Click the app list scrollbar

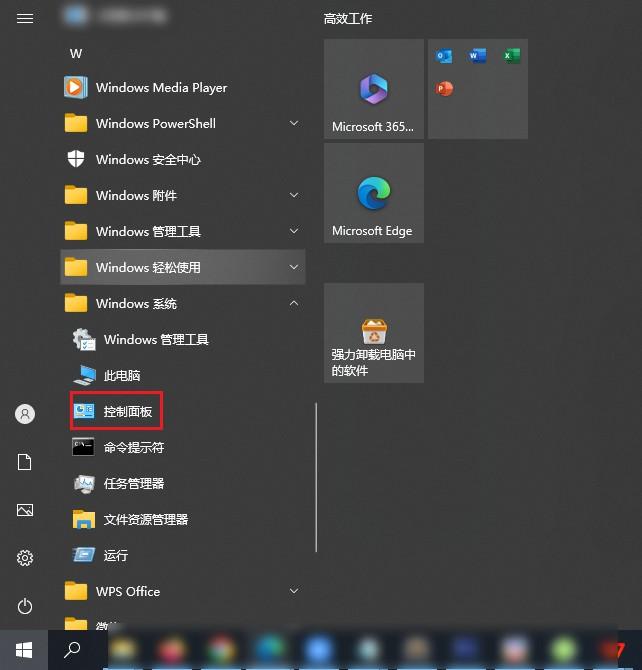click(x=316, y=477)
